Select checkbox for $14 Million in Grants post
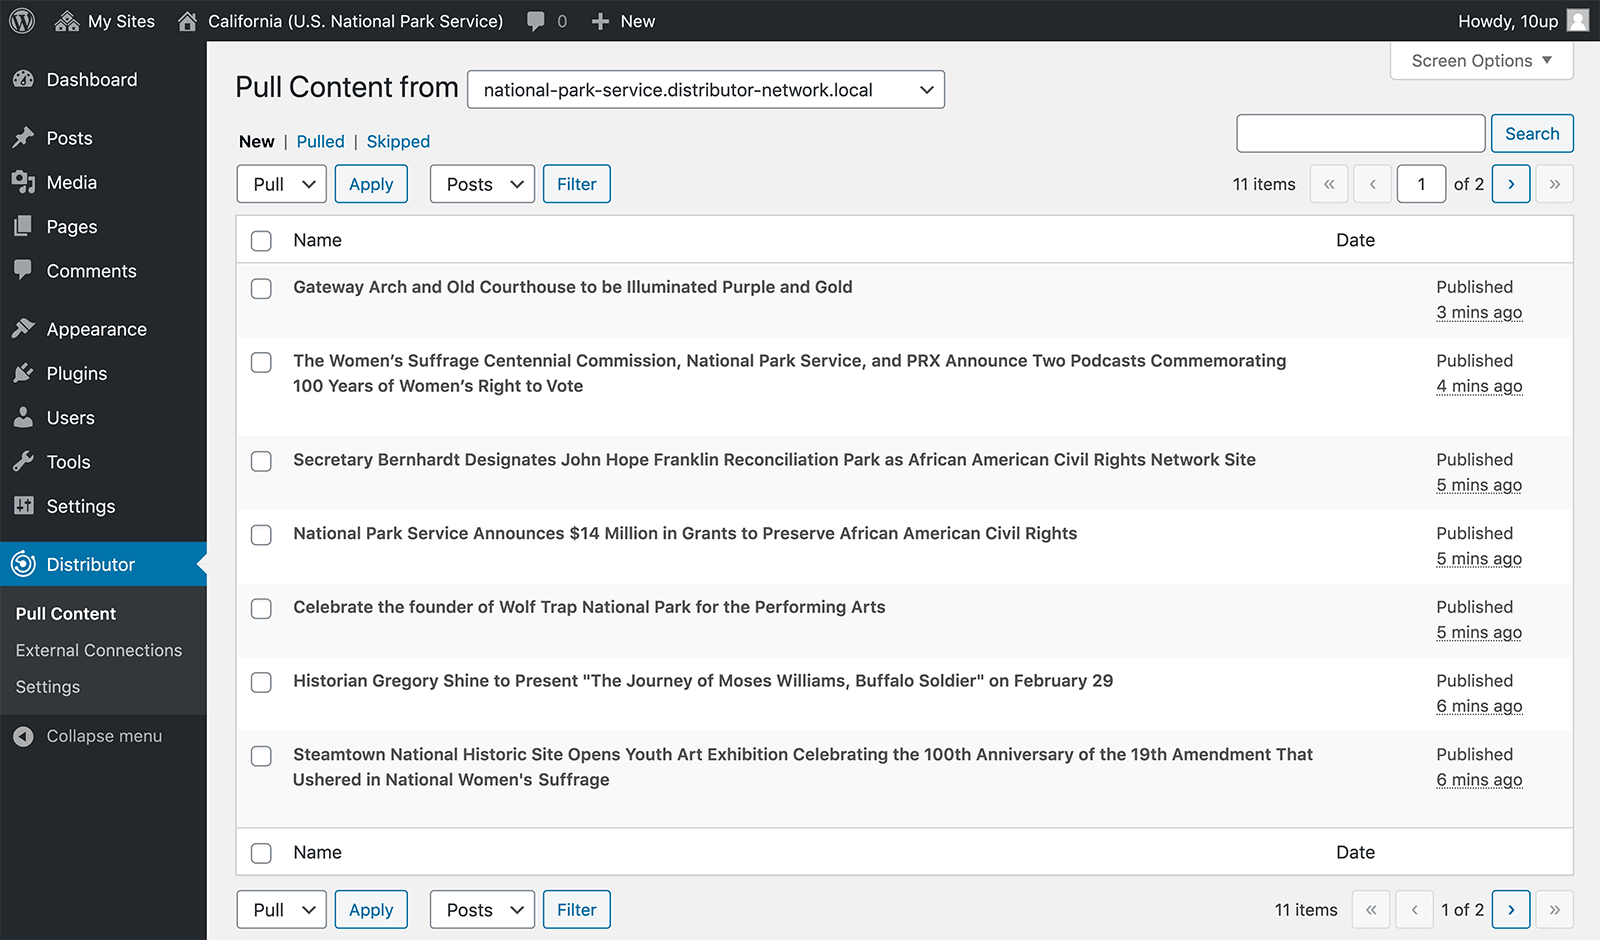 (261, 535)
